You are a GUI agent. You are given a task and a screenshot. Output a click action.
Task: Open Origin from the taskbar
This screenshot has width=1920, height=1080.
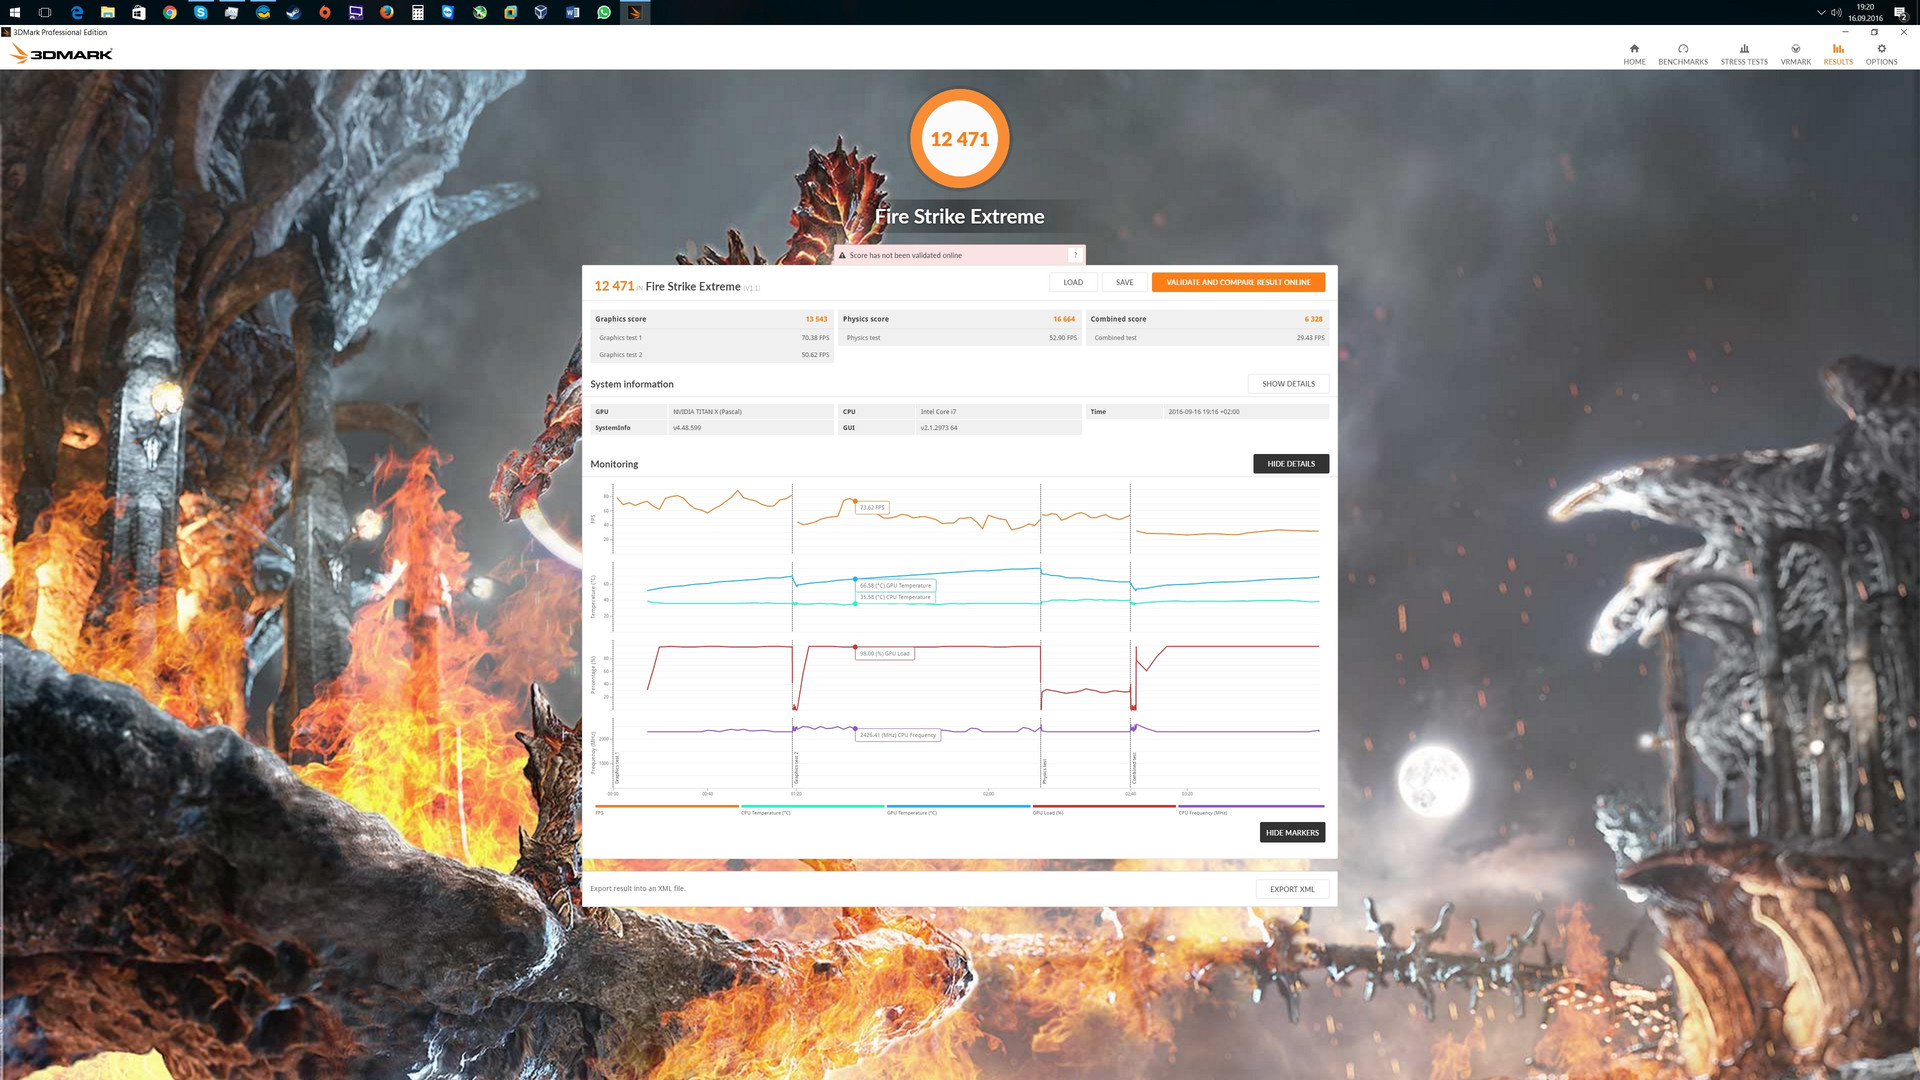click(325, 12)
